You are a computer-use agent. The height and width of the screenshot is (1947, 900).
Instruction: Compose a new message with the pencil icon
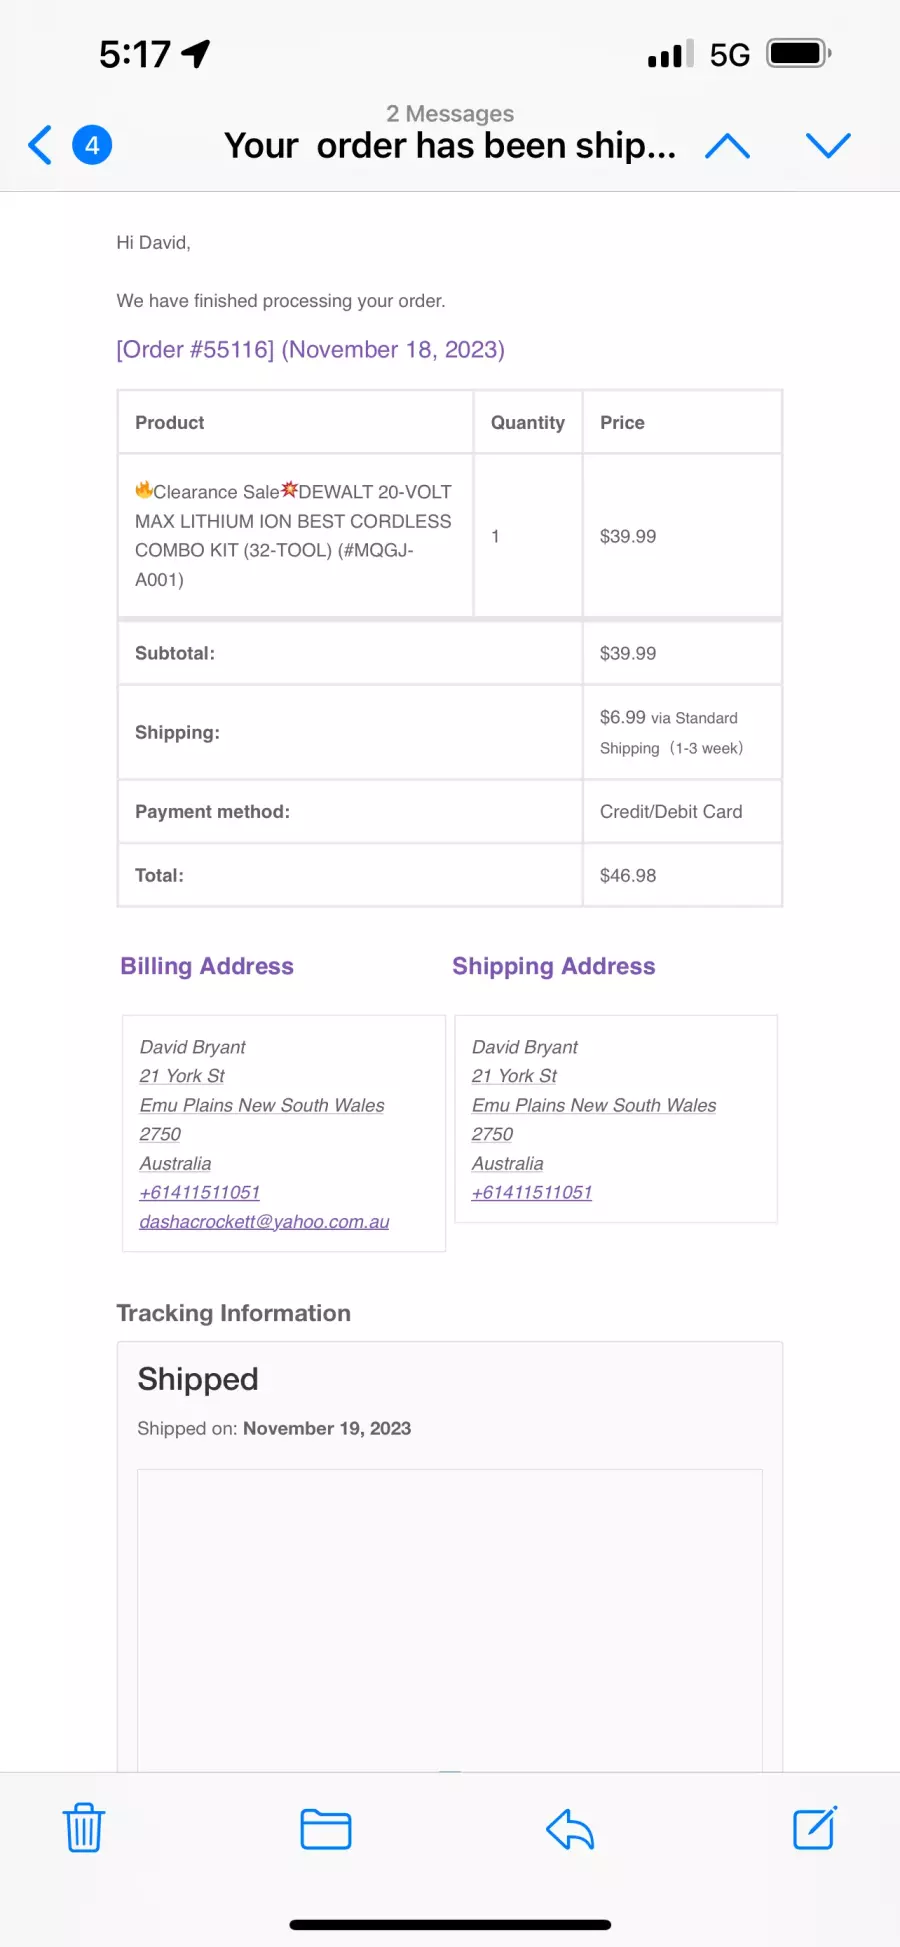tap(815, 1828)
